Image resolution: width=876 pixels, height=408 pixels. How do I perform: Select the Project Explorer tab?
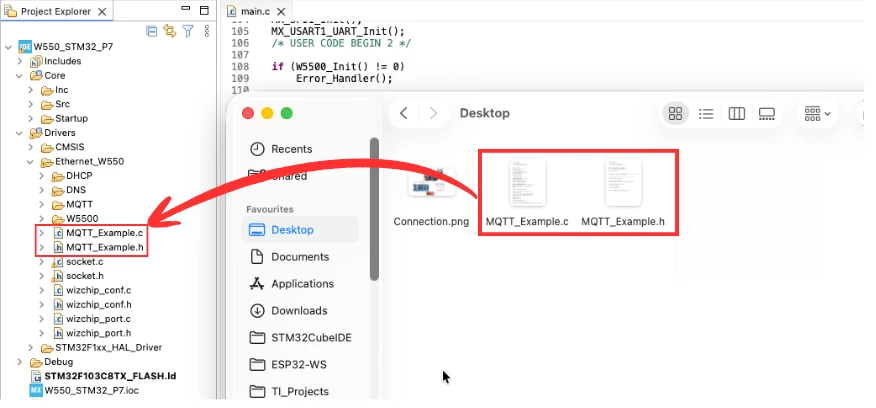[x=56, y=12]
